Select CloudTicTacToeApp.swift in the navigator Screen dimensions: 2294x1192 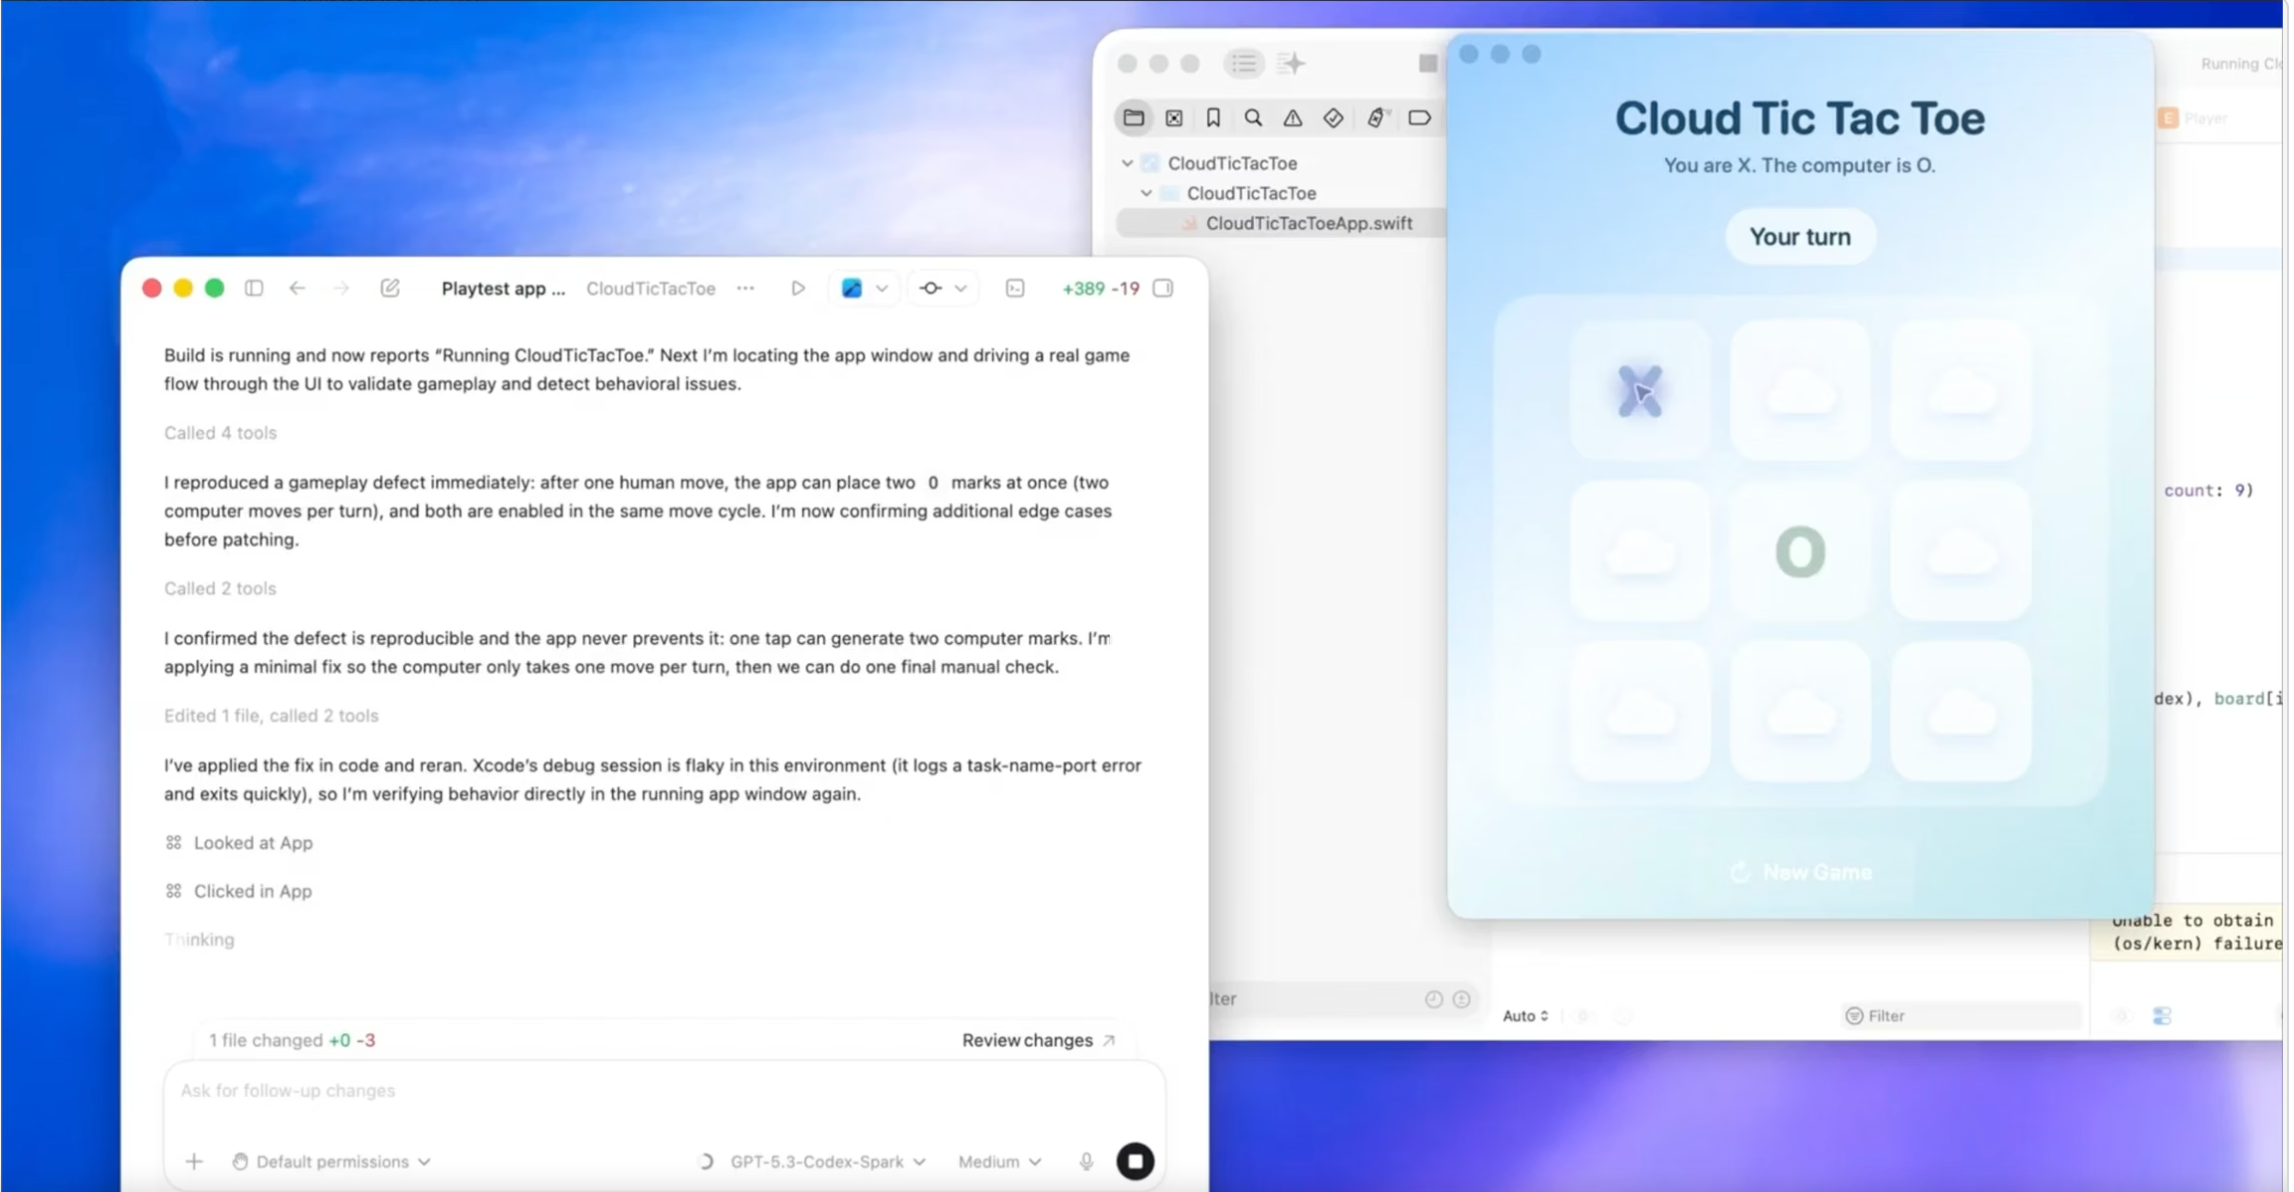click(1308, 223)
